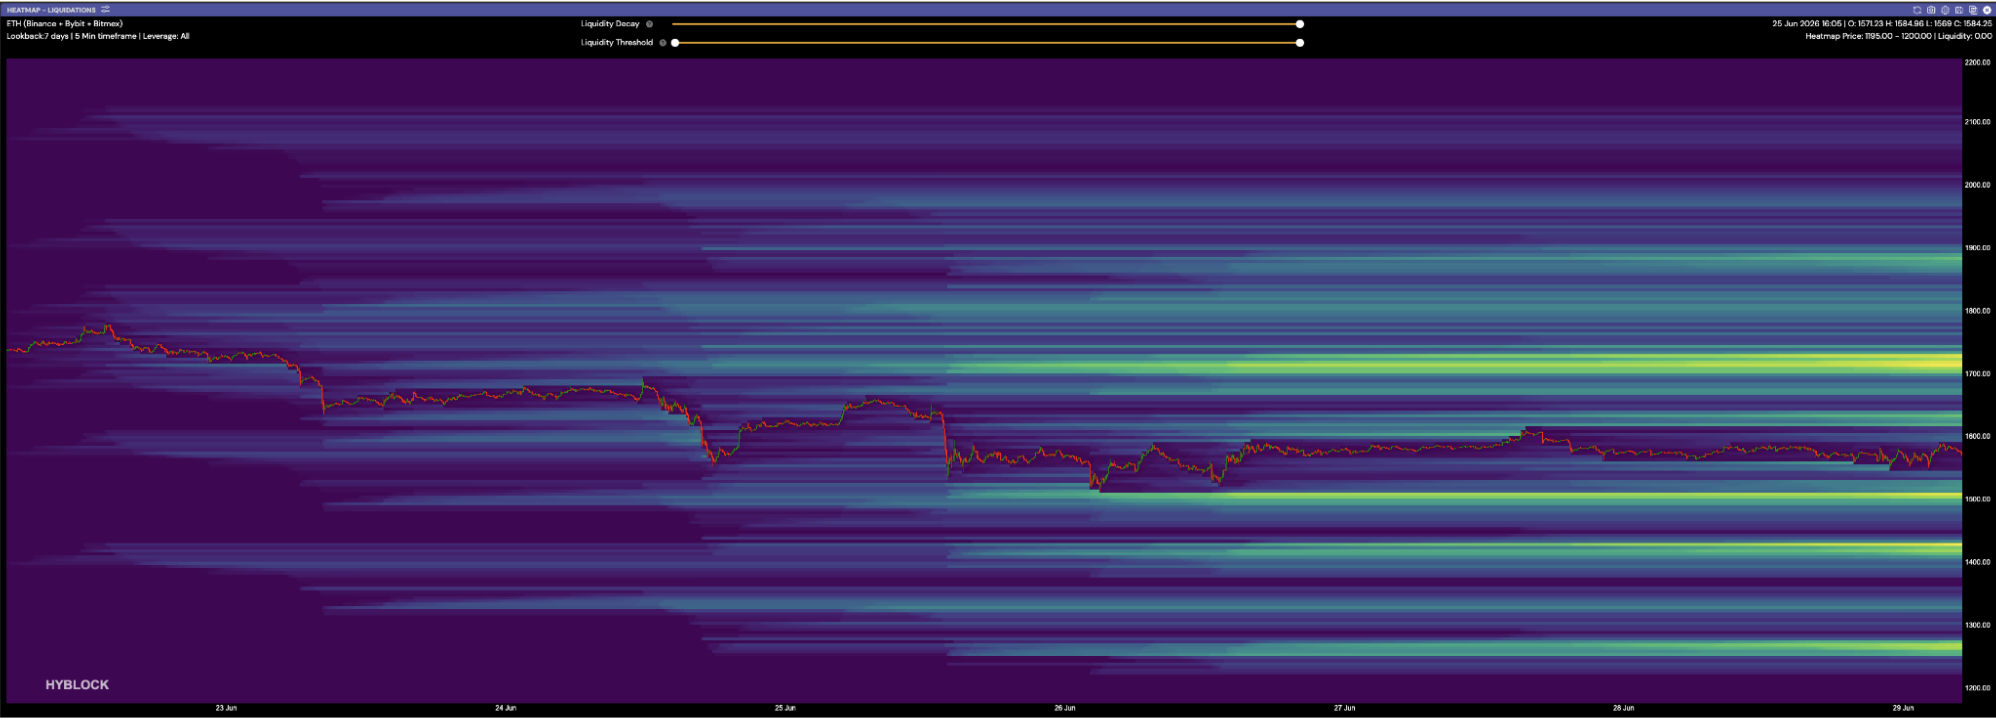Click the Liquidity Decay help icon
Image resolution: width=1996 pixels, height=720 pixels.
[650, 24]
